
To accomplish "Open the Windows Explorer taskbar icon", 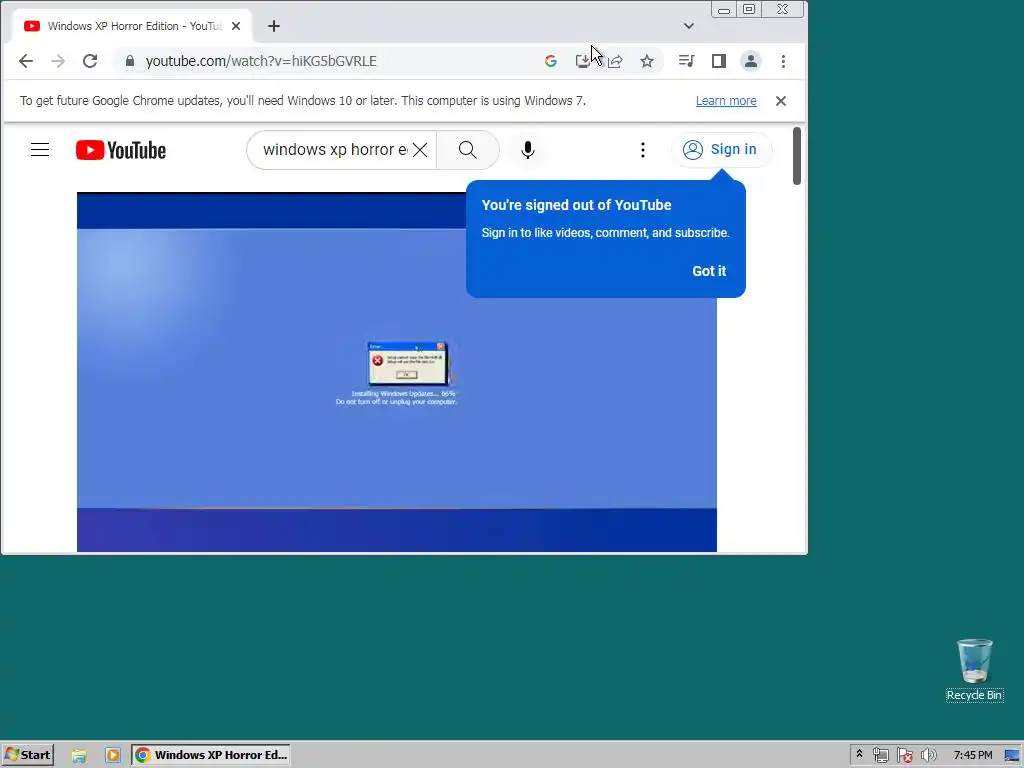I will coord(79,756).
